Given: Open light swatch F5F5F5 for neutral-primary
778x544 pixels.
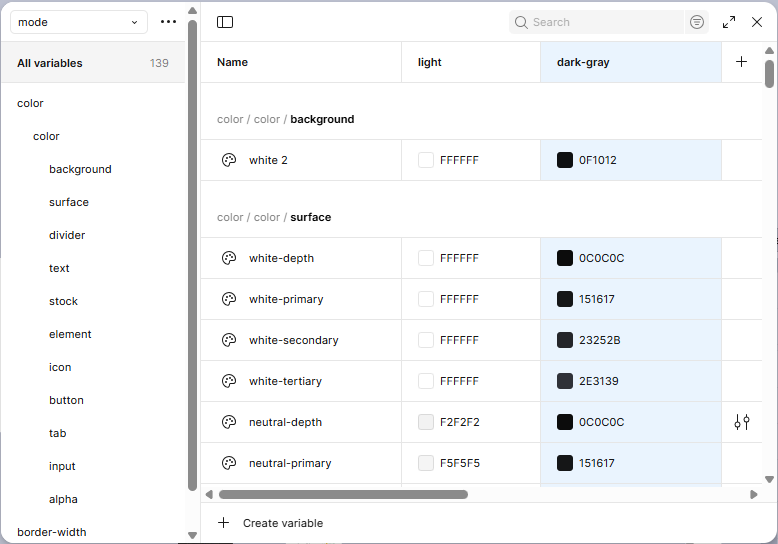Looking at the screenshot, I should coord(426,463).
